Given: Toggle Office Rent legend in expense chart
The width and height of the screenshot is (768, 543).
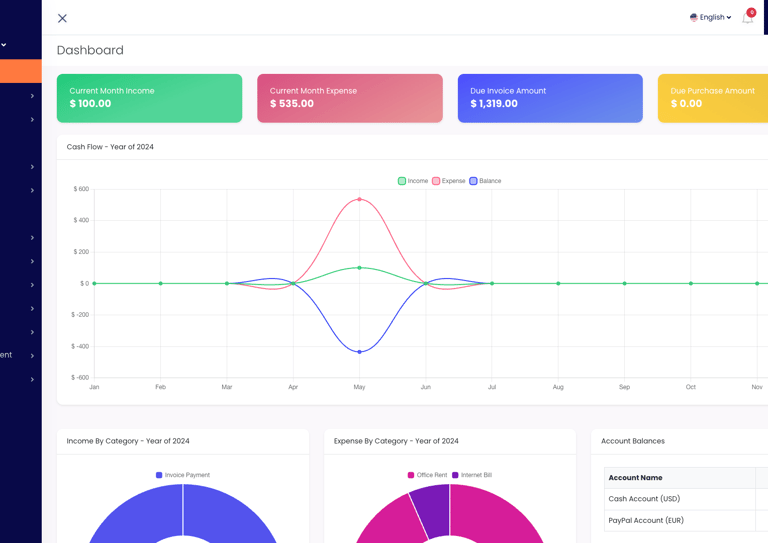Looking at the screenshot, I should [x=428, y=475].
